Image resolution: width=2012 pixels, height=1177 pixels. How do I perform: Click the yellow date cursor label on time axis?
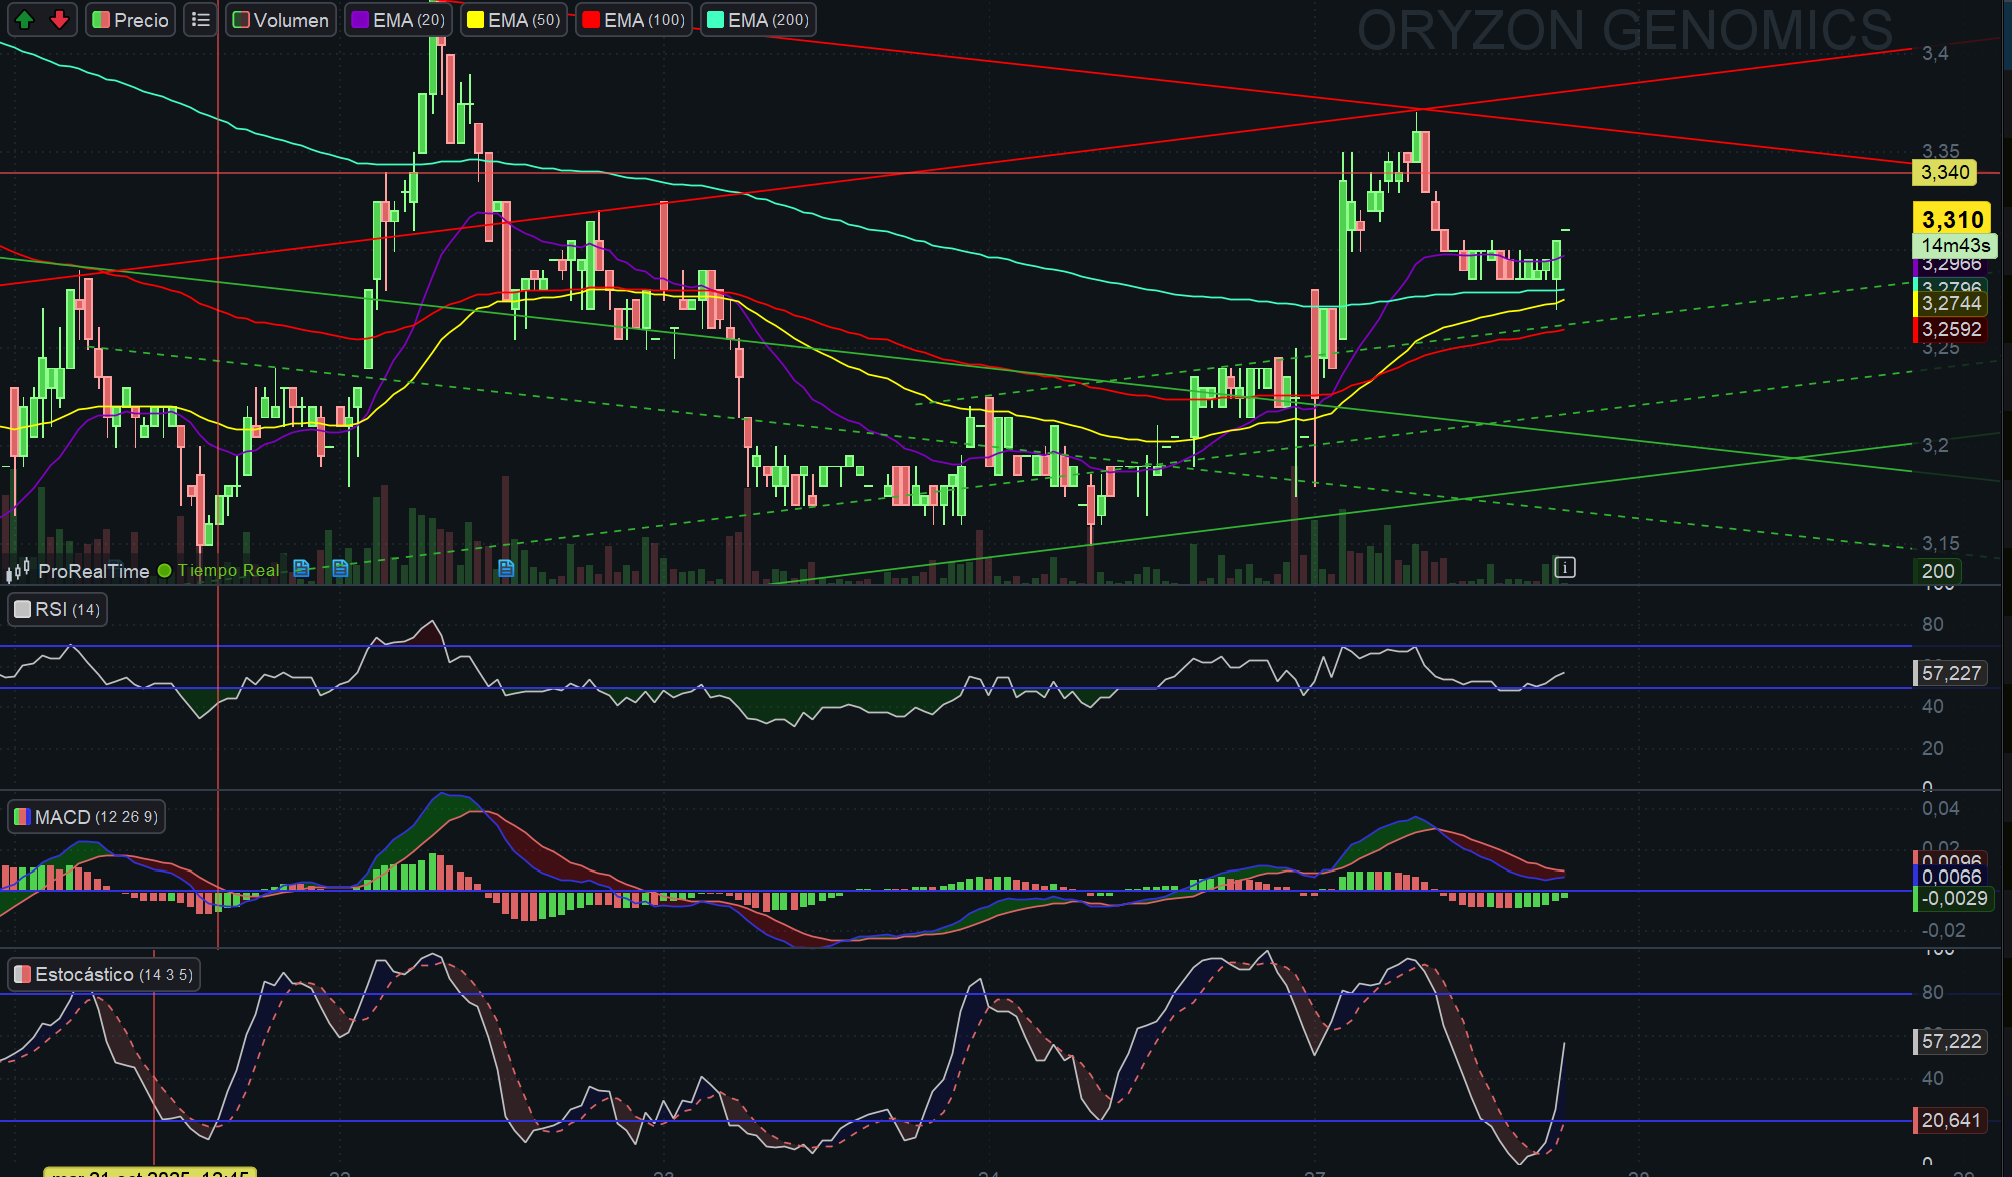click(150, 1172)
